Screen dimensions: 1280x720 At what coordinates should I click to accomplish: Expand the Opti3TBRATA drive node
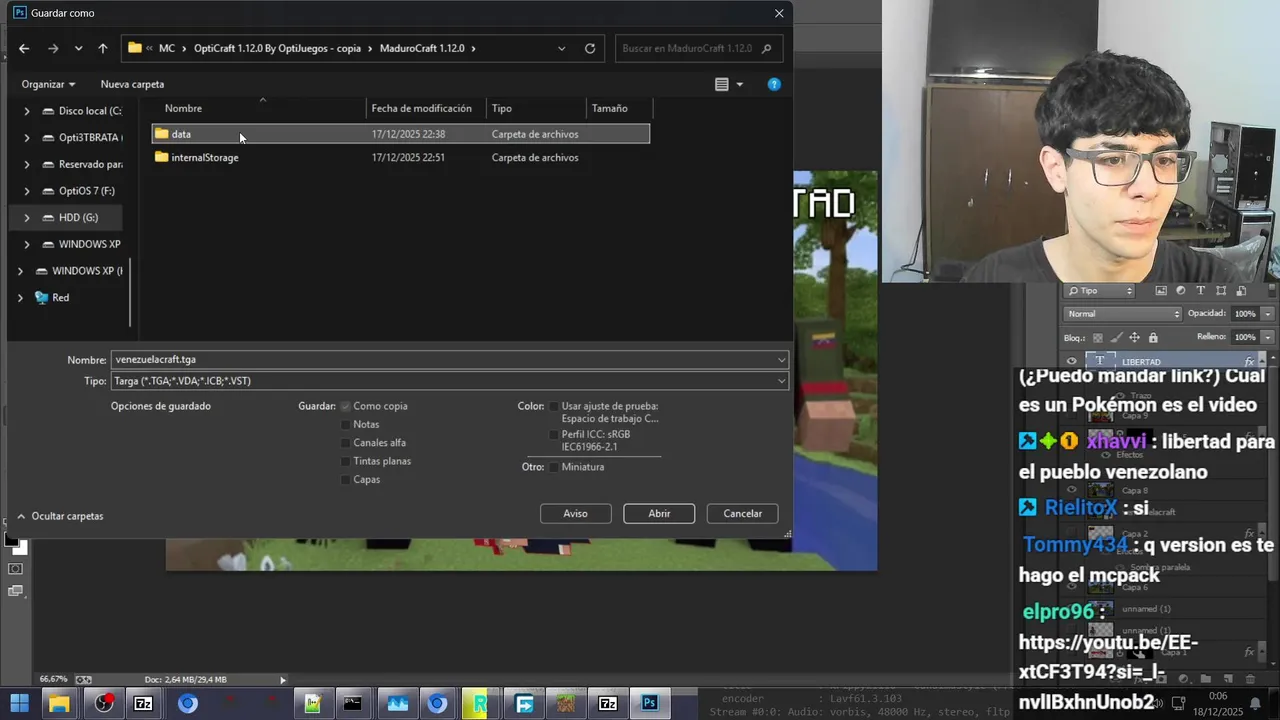click(x=26, y=137)
